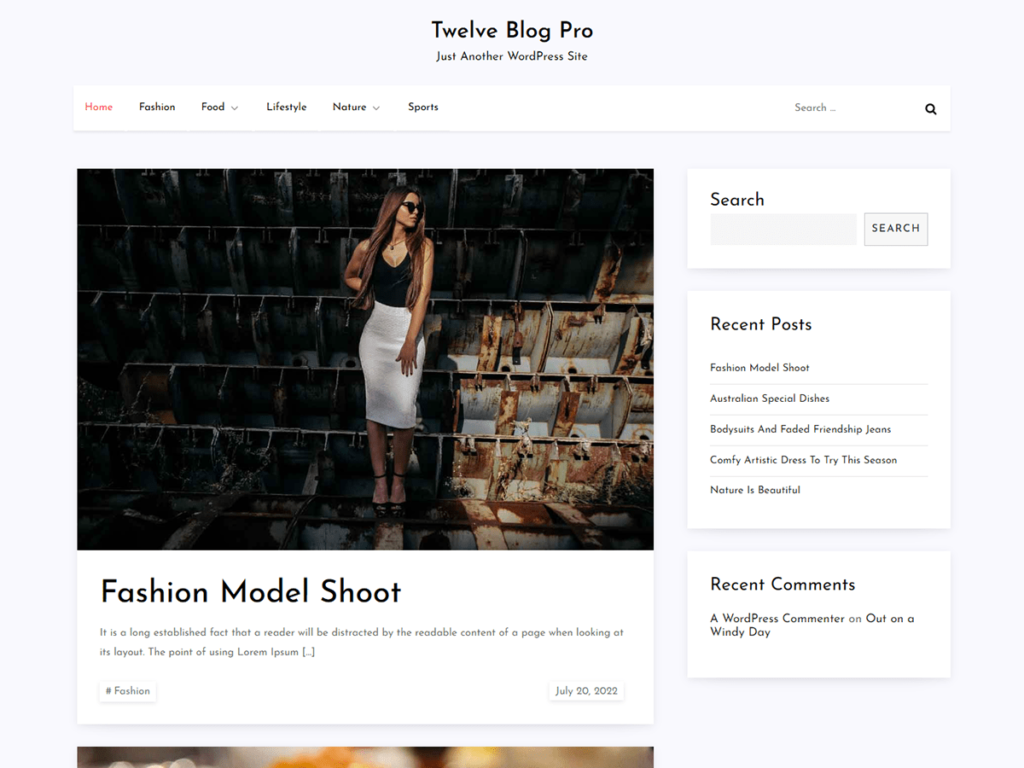The height and width of the screenshot is (768, 1024).
Task: Open the Fashion menu item
Action: click(157, 107)
